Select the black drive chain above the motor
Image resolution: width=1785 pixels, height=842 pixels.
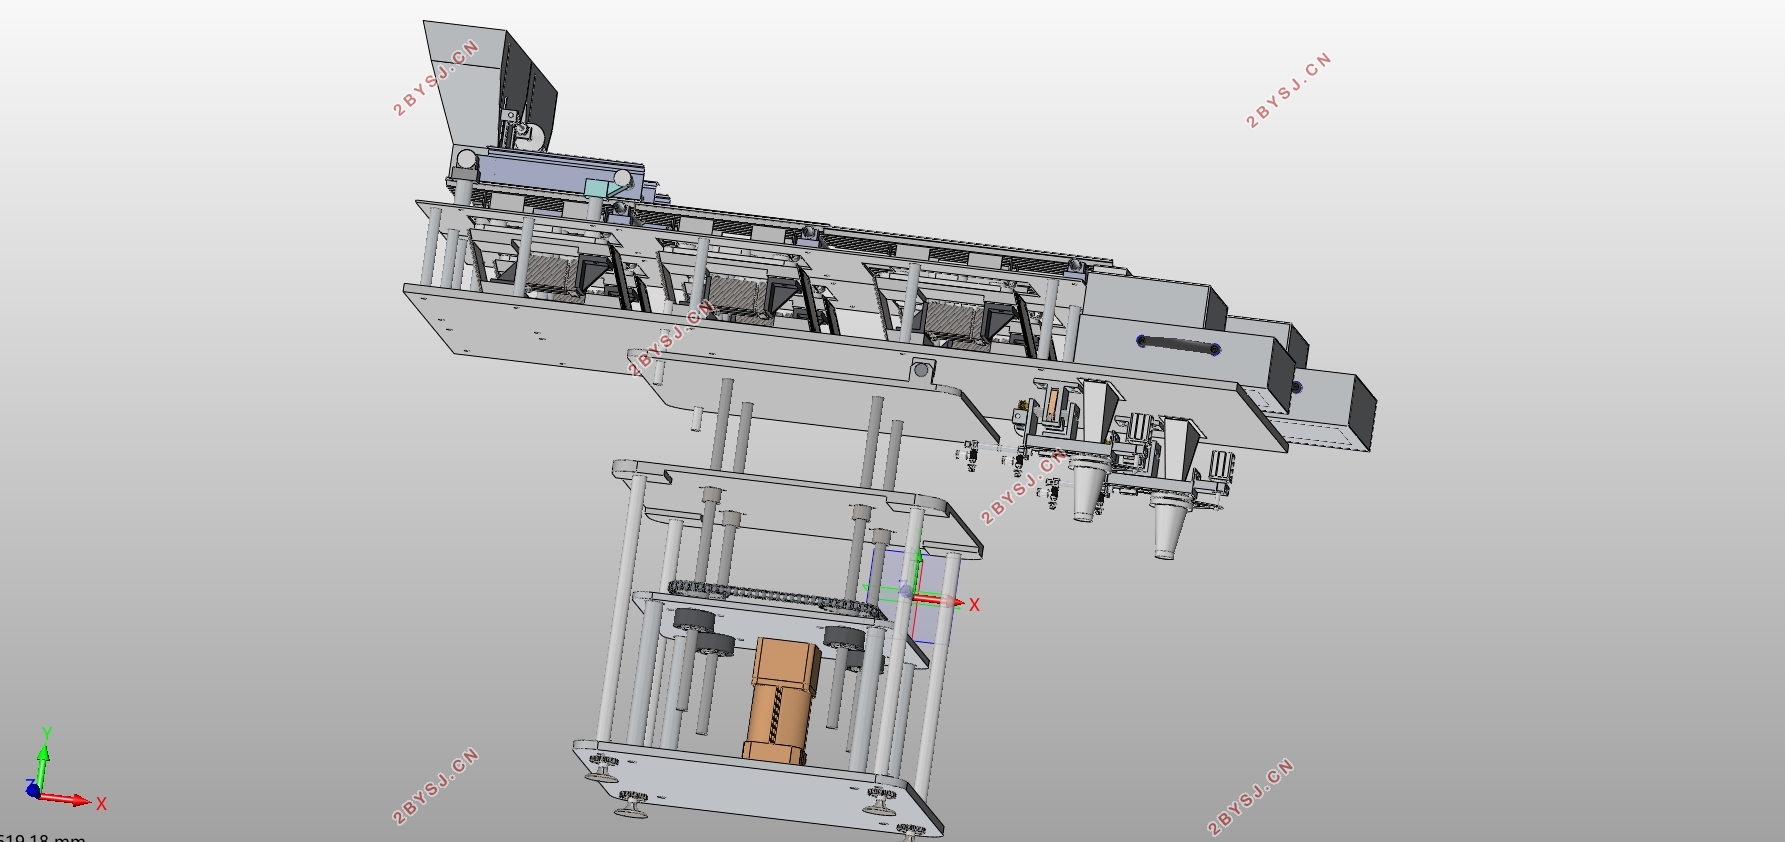[776, 596]
